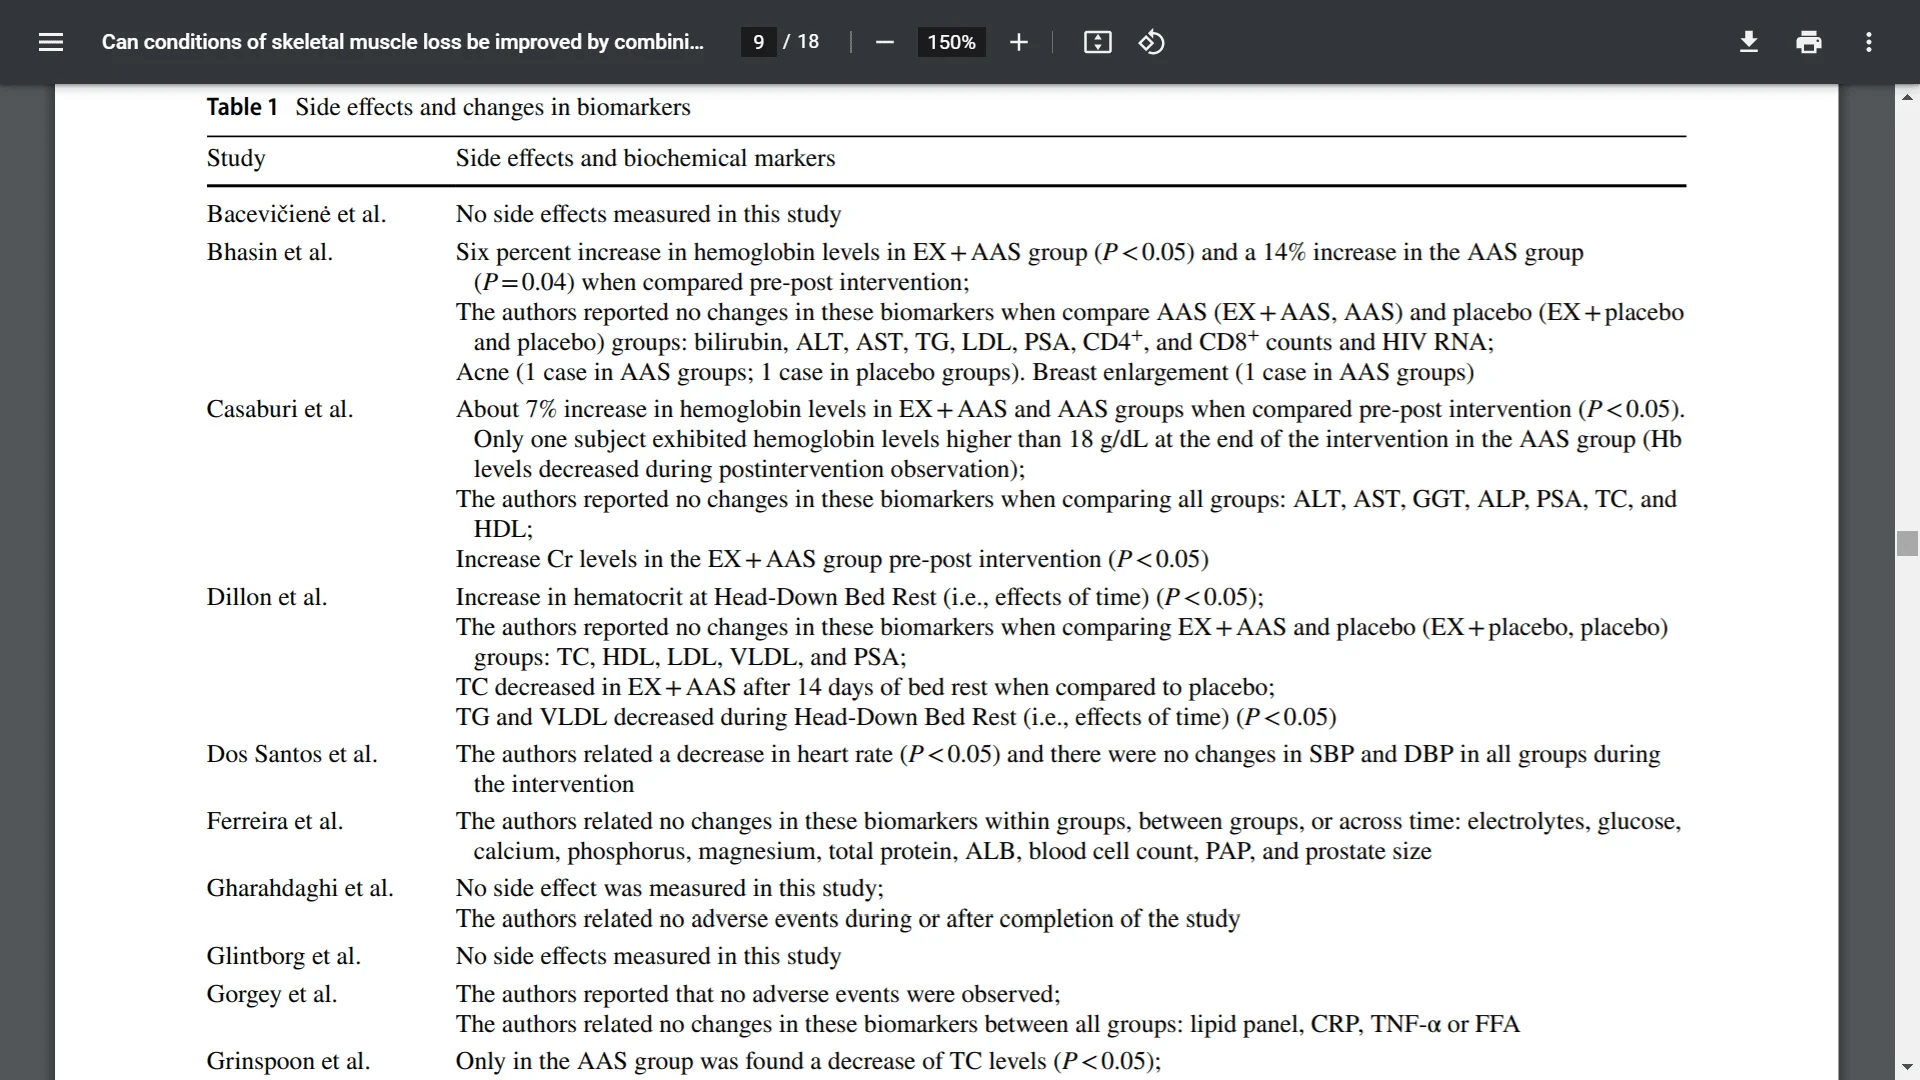Image resolution: width=1920 pixels, height=1080 pixels.
Task: Click the scrollbar down arrow
Action: tap(1907, 1067)
